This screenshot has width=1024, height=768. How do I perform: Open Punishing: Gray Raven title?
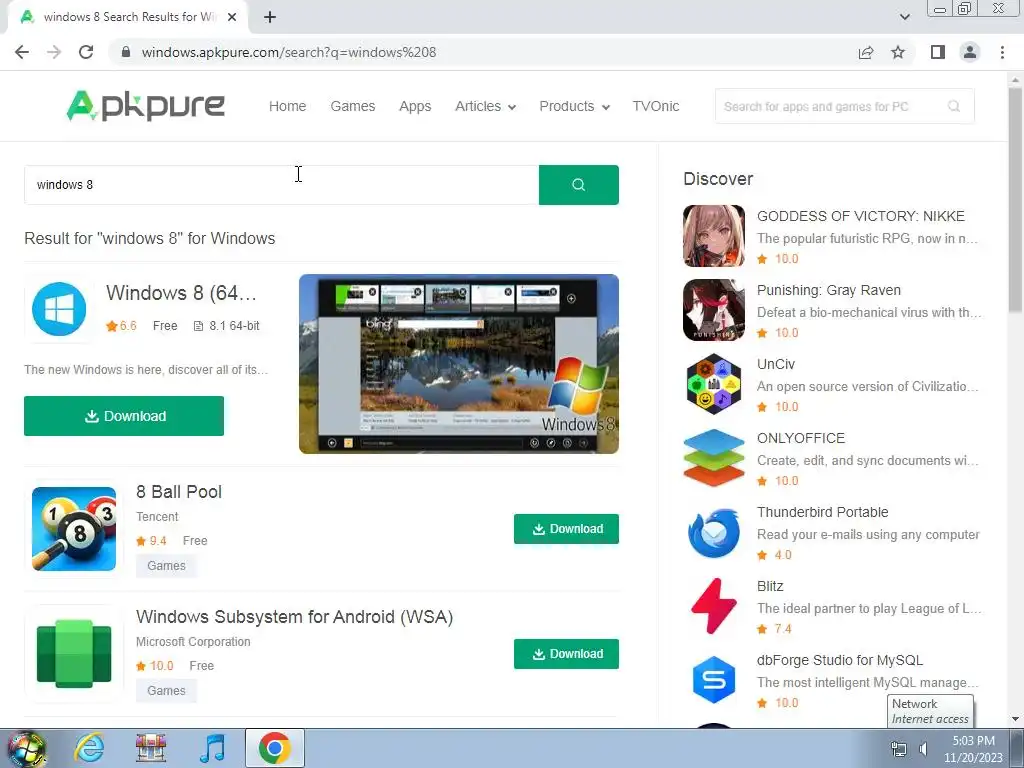829,290
